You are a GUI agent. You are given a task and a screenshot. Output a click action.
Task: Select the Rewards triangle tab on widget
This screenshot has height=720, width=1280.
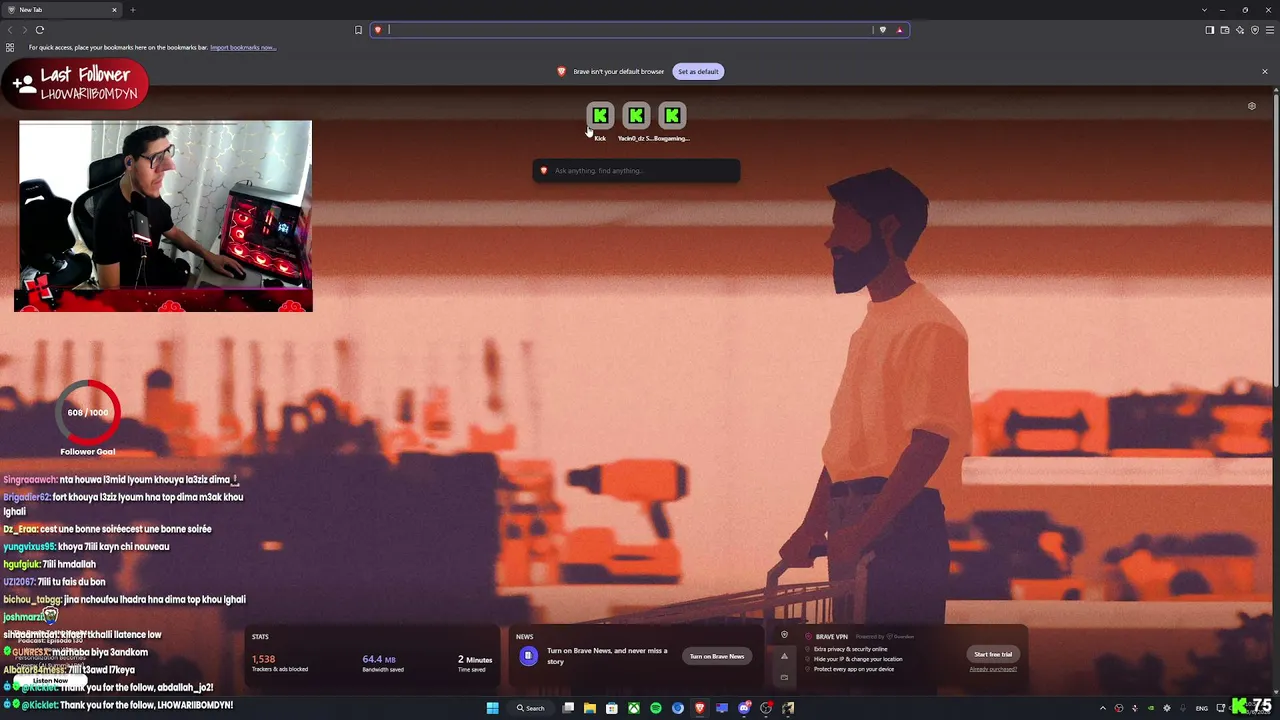coord(784,656)
